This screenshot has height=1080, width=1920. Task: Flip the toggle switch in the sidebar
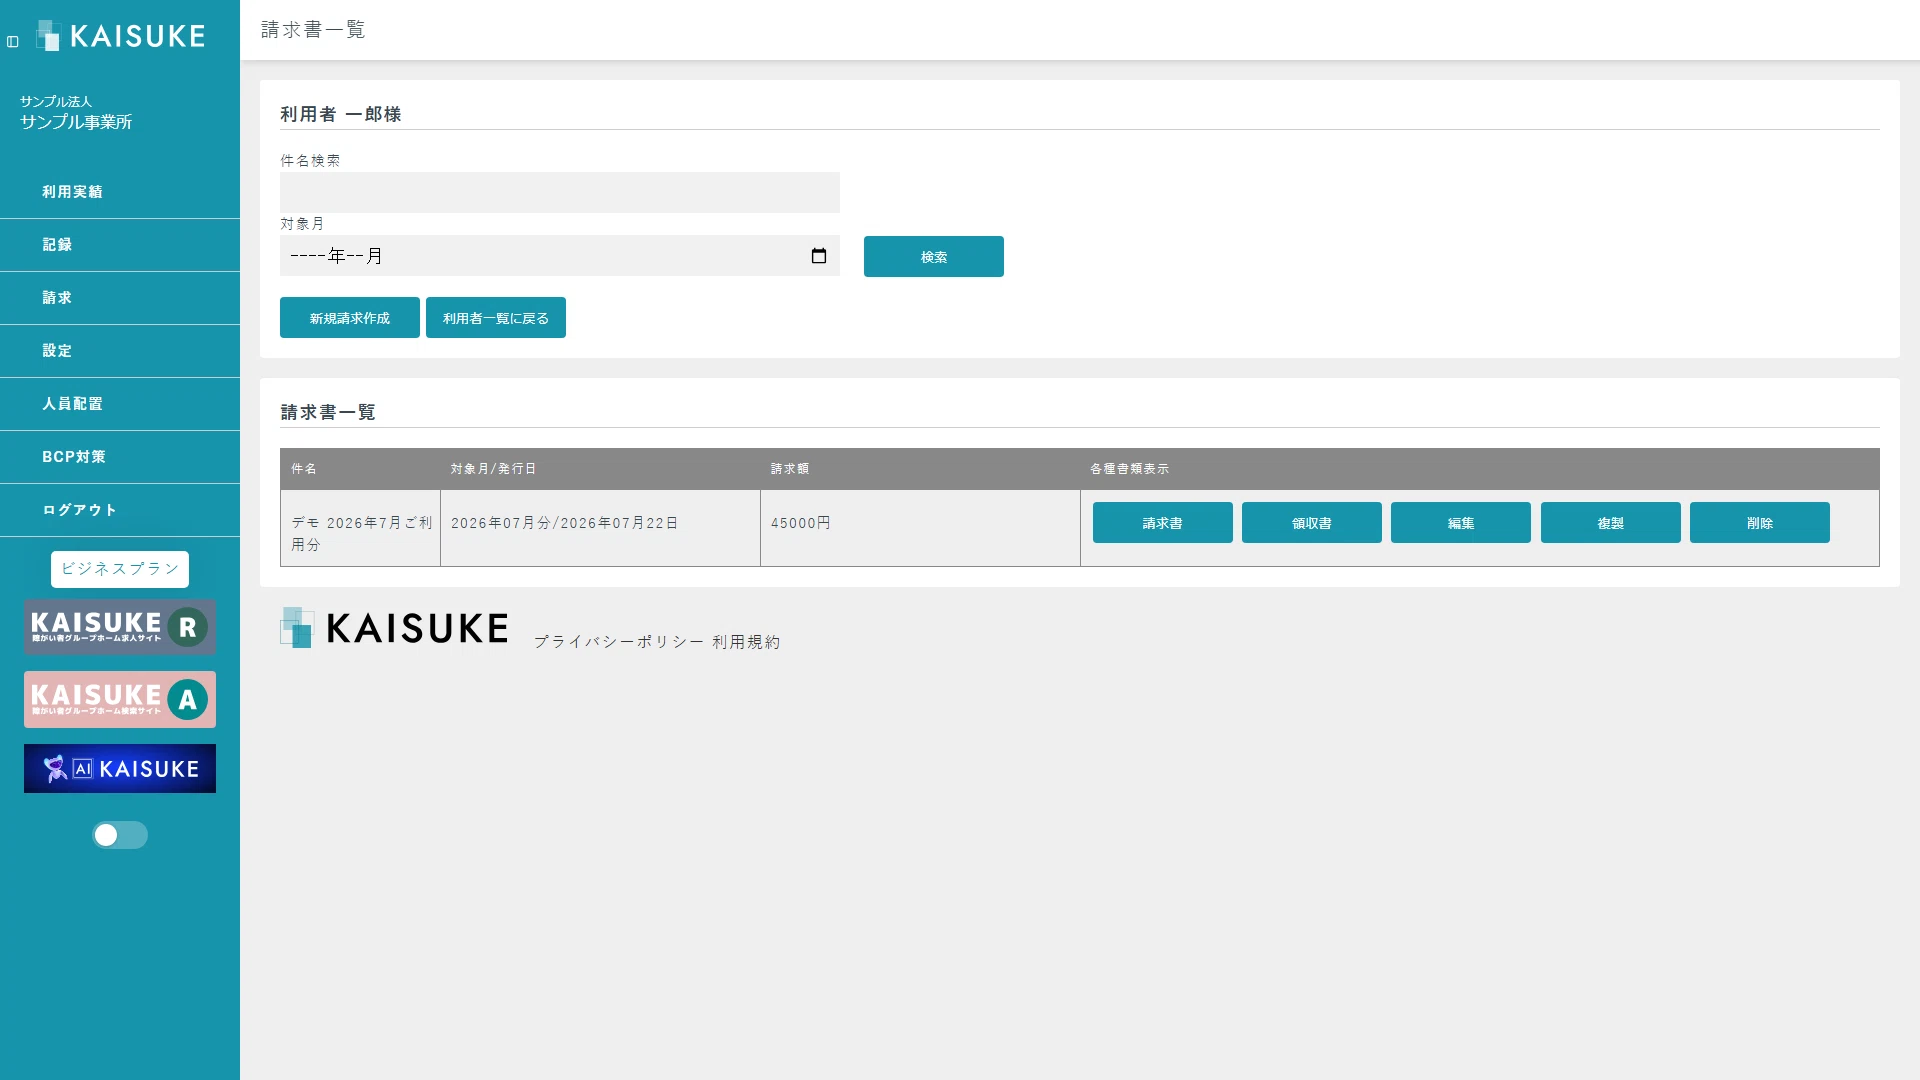(x=120, y=835)
